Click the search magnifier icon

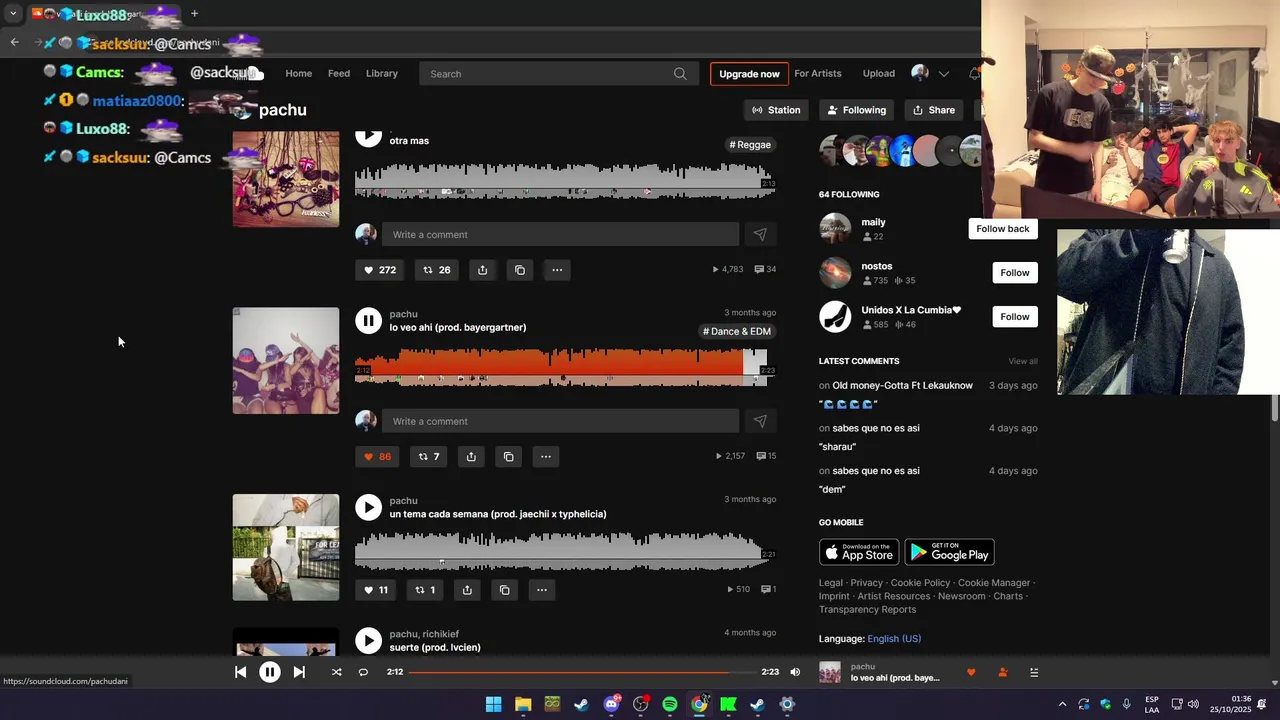680,73
